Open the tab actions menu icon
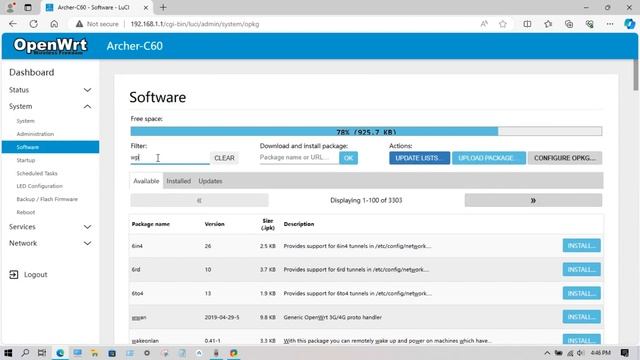 click(x=28, y=7)
